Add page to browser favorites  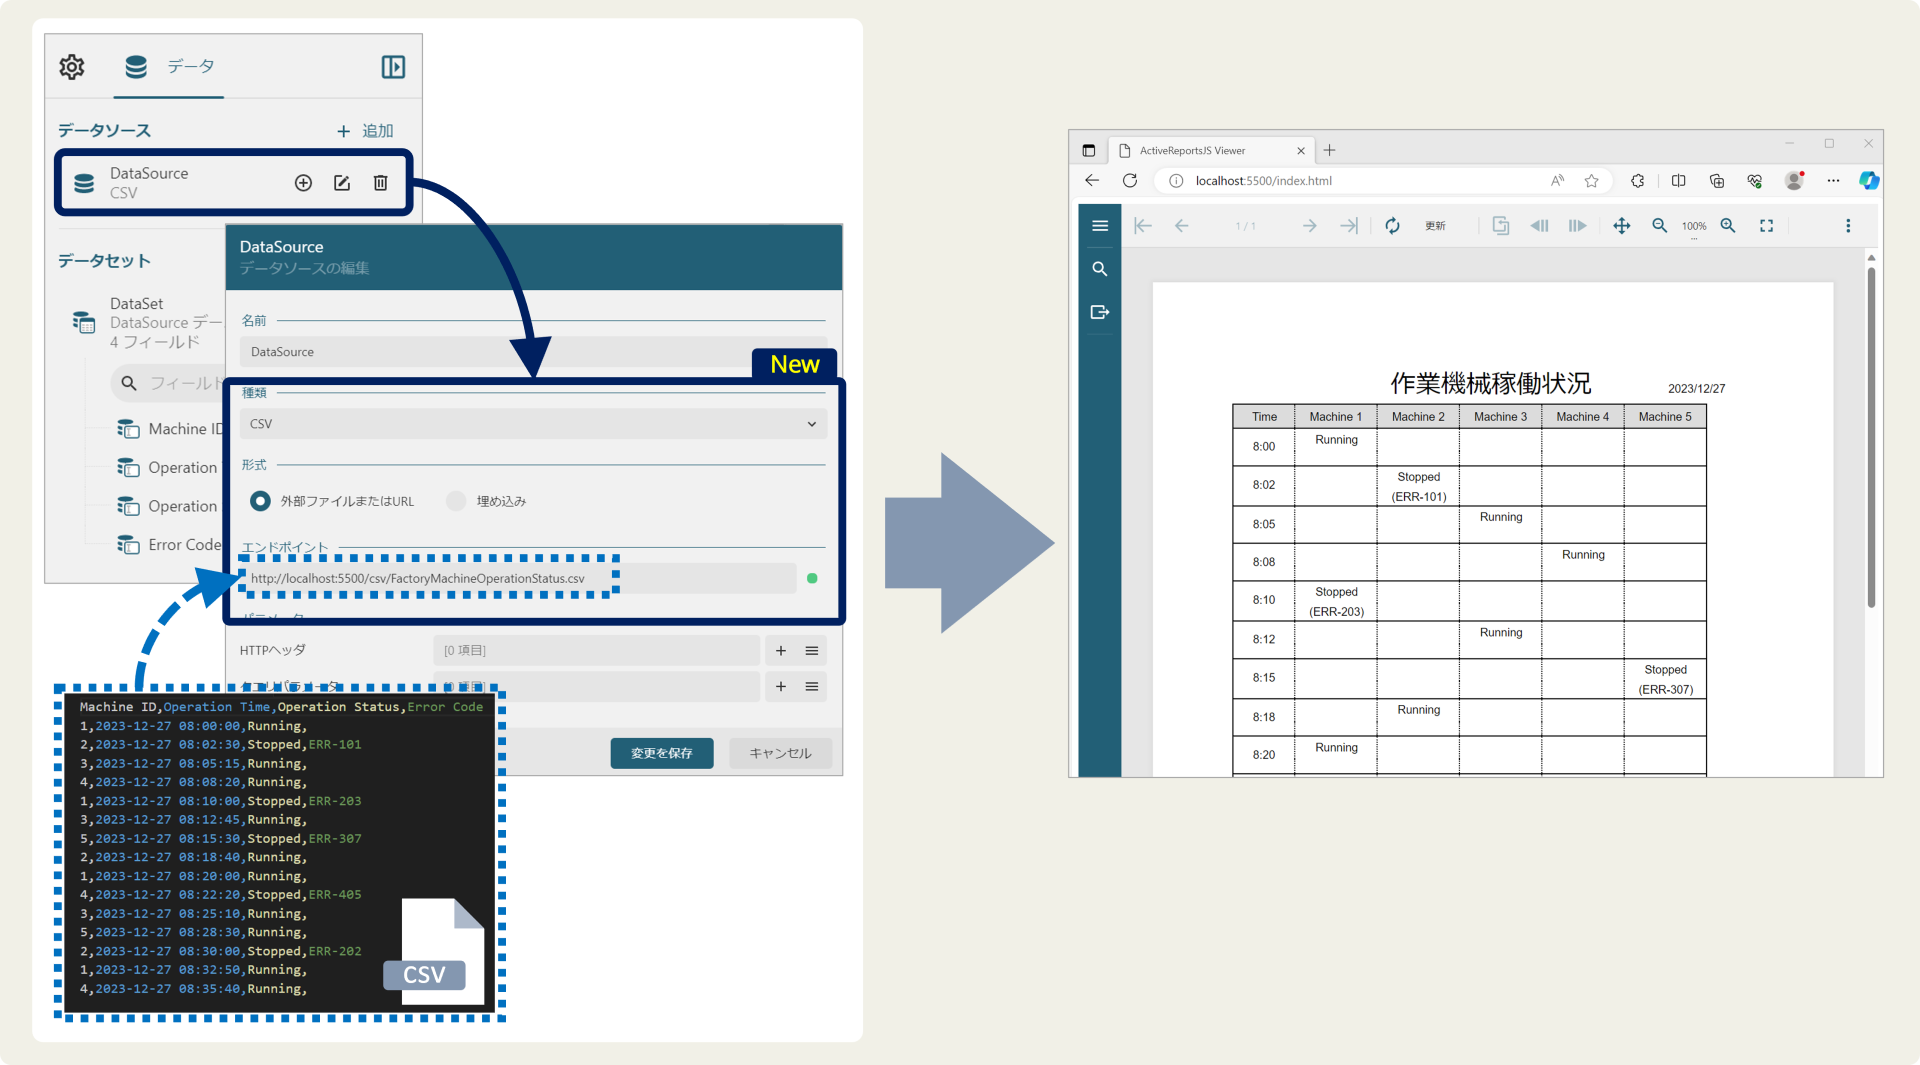1592,181
